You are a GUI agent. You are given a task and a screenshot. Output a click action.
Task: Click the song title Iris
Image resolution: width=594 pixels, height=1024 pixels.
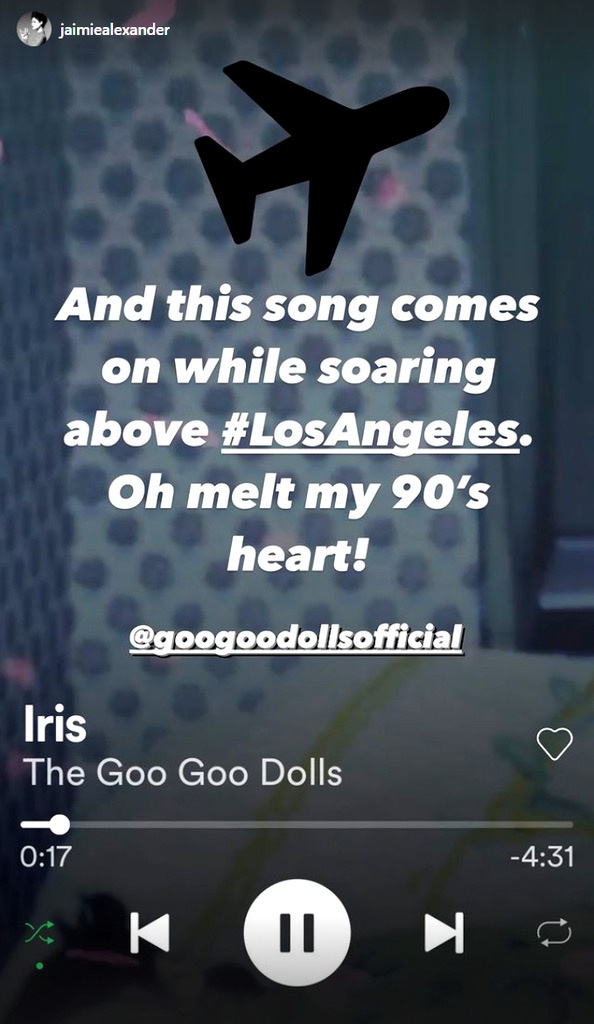coord(55,724)
